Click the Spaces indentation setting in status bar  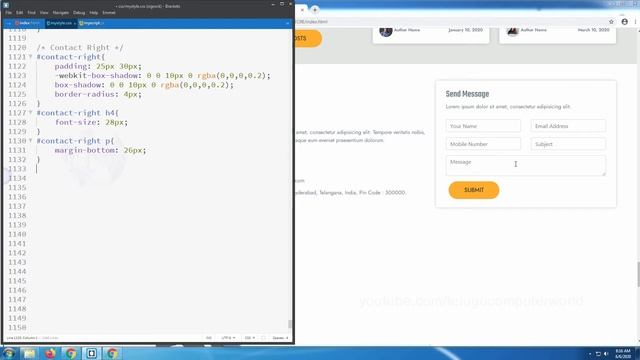[280, 338]
